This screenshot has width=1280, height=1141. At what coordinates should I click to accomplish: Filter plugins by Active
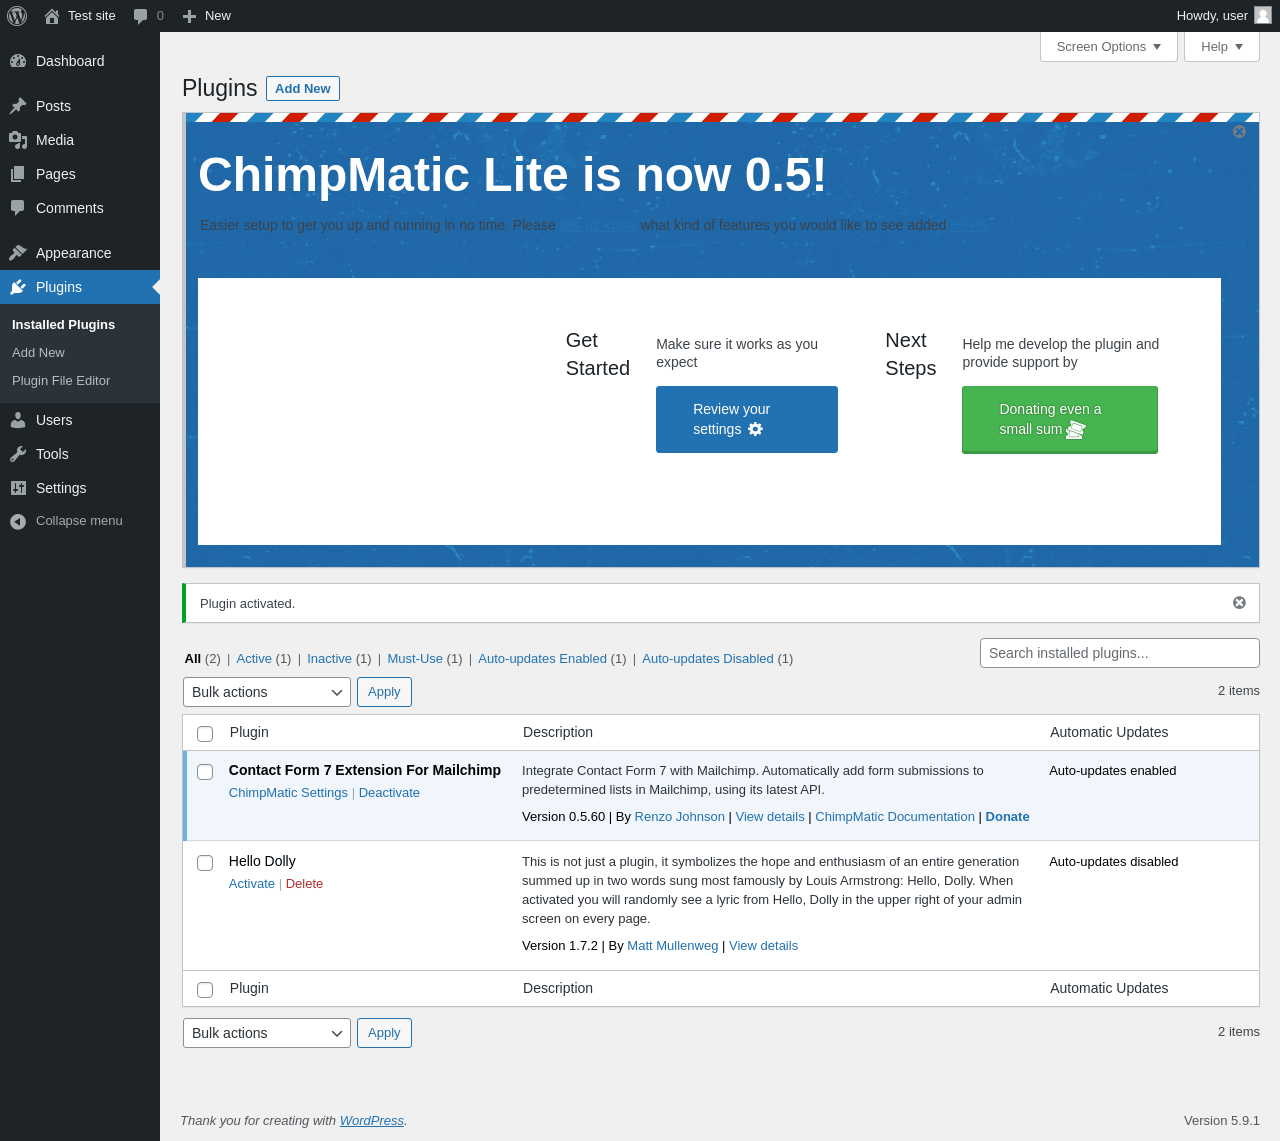[254, 659]
